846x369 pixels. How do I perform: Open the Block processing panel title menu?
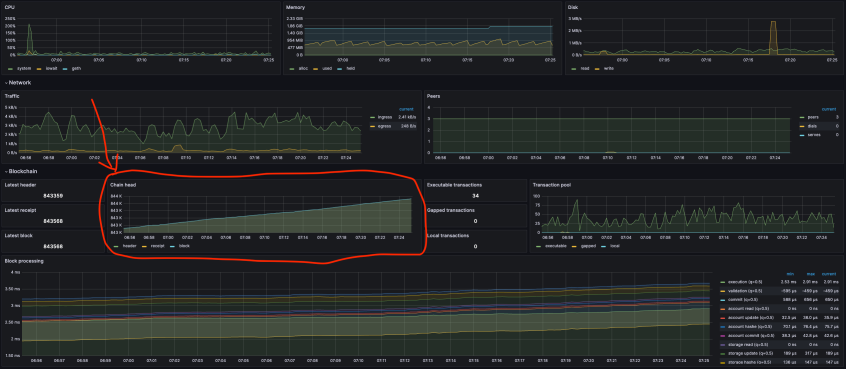[x=24, y=261]
